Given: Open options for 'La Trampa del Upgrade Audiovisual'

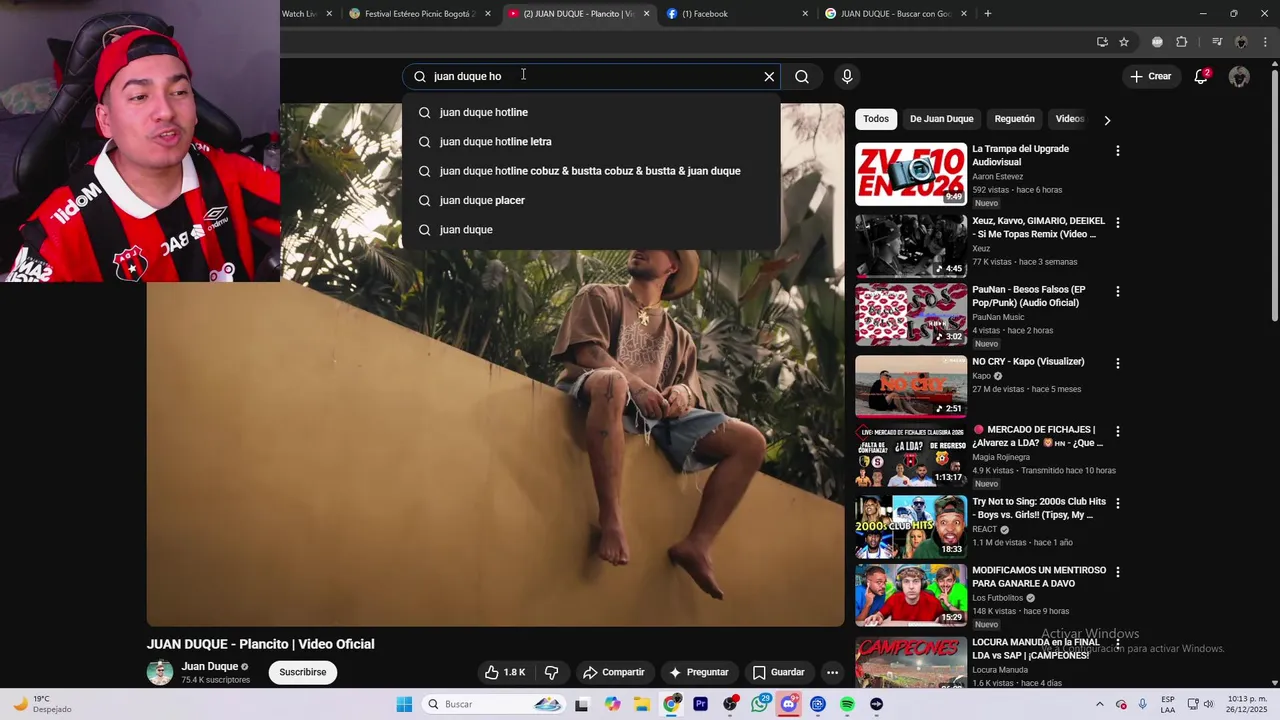Looking at the screenshot, I should [1117, 151].
